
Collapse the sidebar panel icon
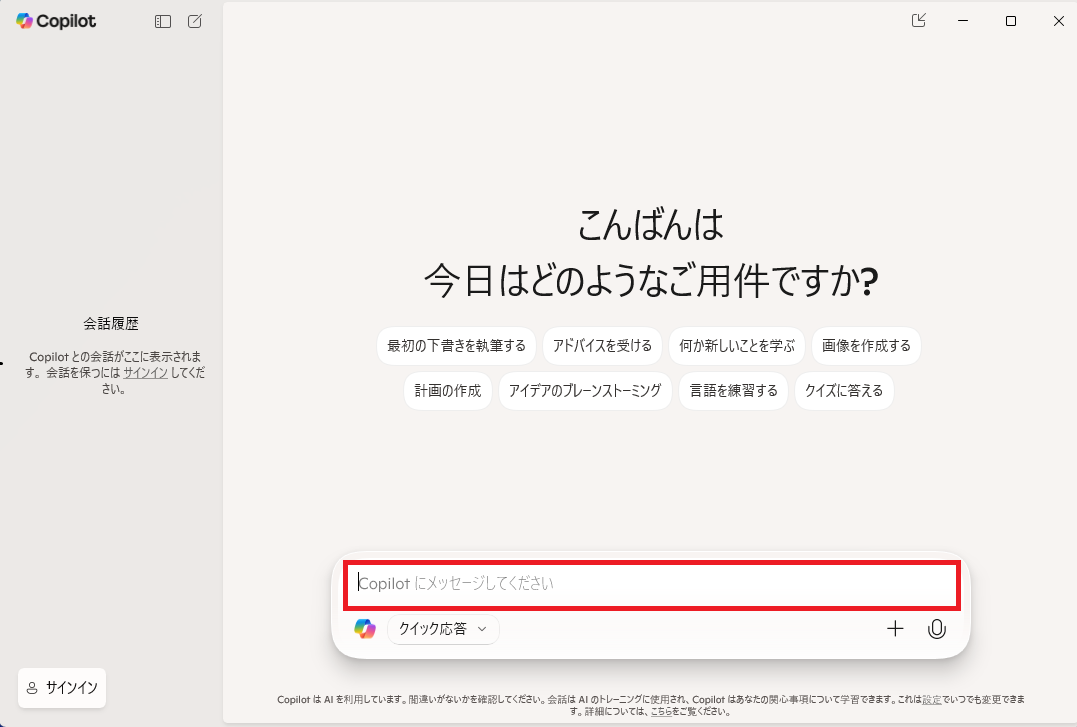click(x=163, y=21)
